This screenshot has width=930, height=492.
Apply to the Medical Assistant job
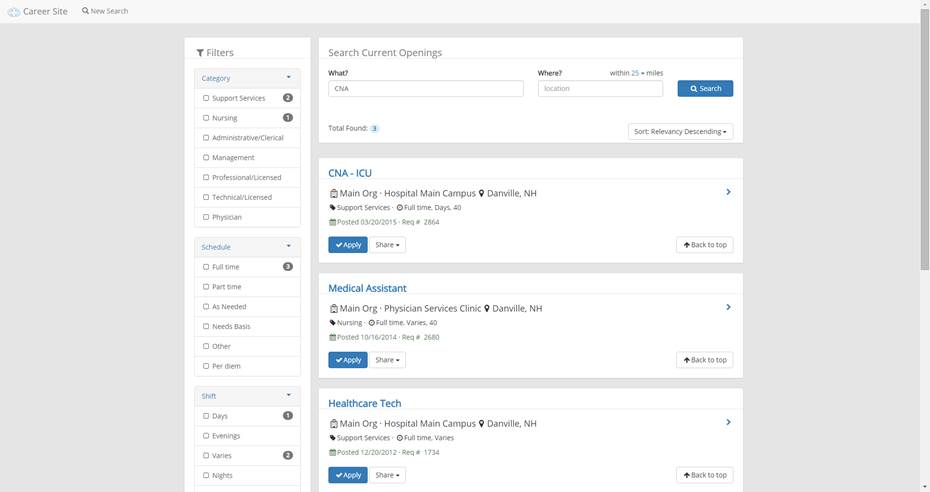(x=348, y=360)
